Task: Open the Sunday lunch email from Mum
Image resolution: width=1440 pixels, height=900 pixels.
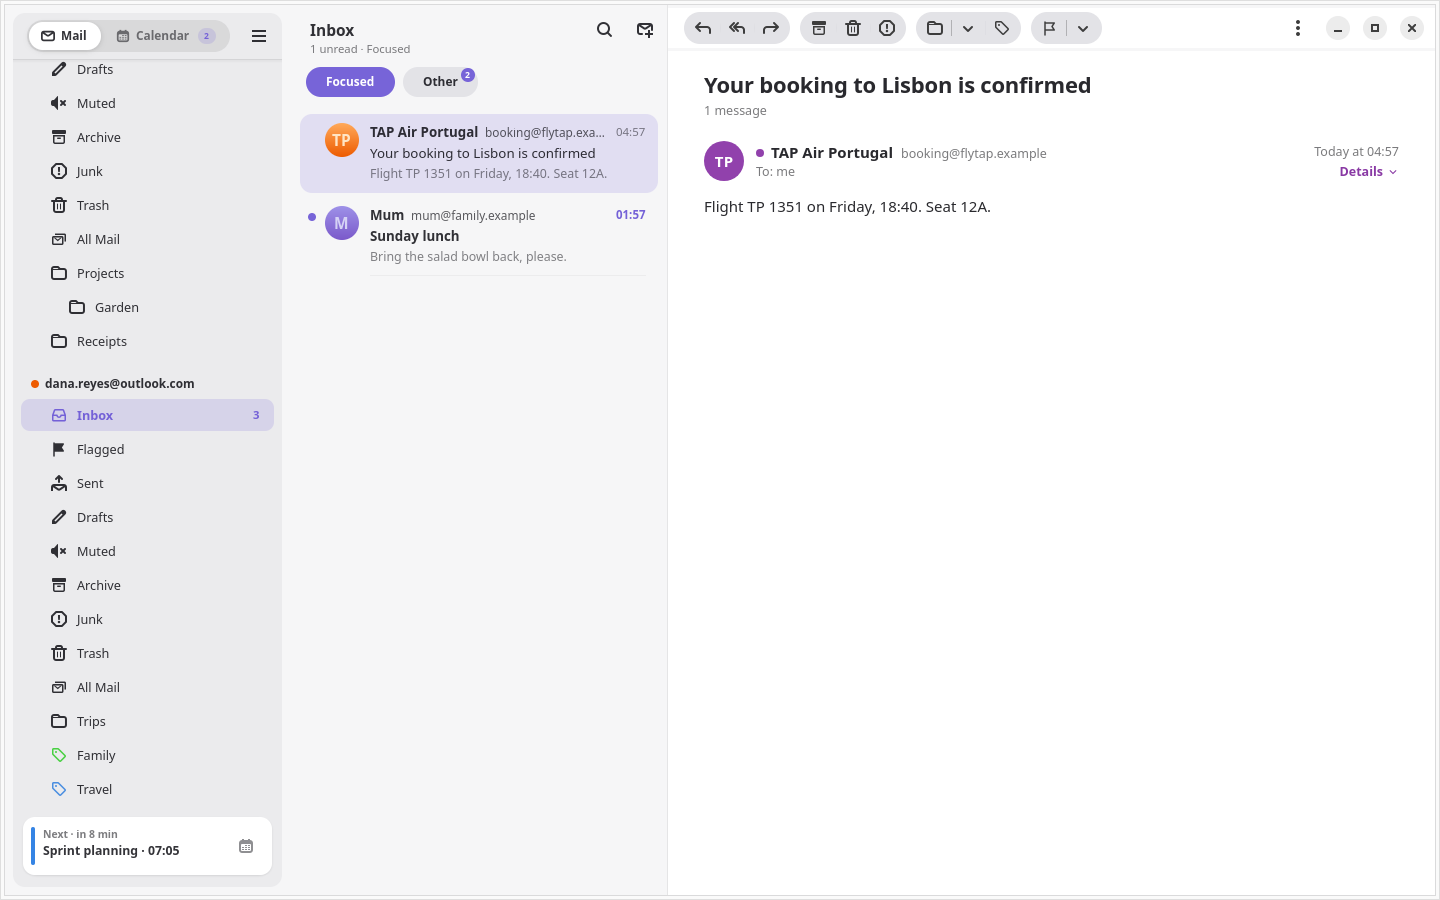Action: [x=479, y=236]
